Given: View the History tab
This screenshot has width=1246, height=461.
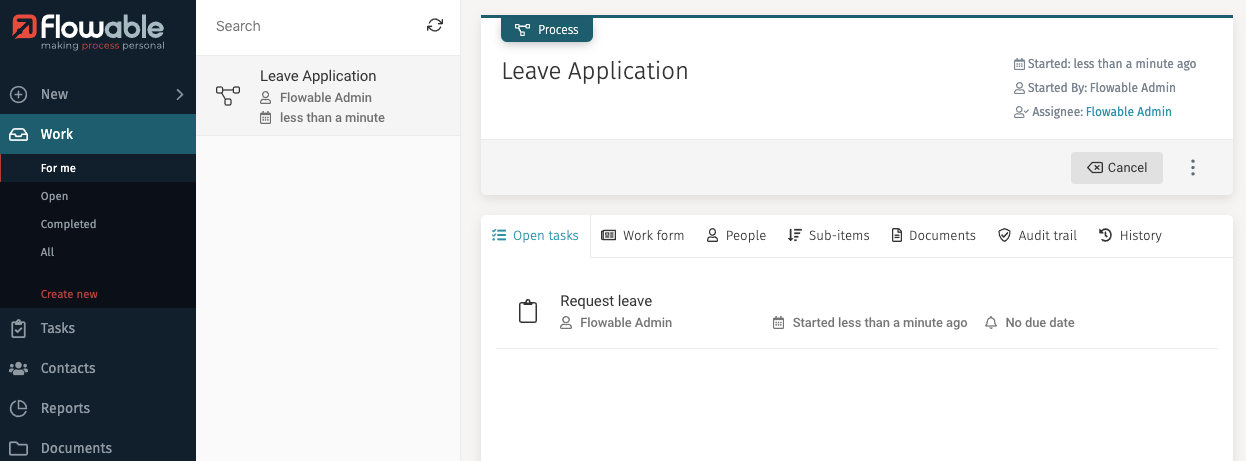Looking at the screenshot, I should [x=1130, y=236].
